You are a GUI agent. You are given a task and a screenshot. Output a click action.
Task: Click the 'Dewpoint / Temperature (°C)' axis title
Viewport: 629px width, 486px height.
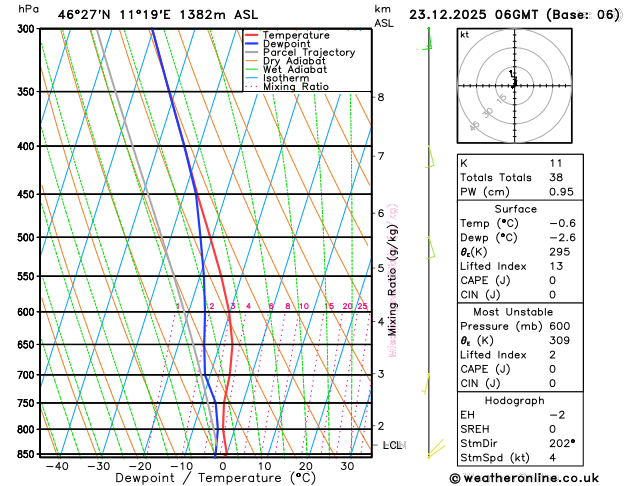pyautogui.click(x=215, y=478)
